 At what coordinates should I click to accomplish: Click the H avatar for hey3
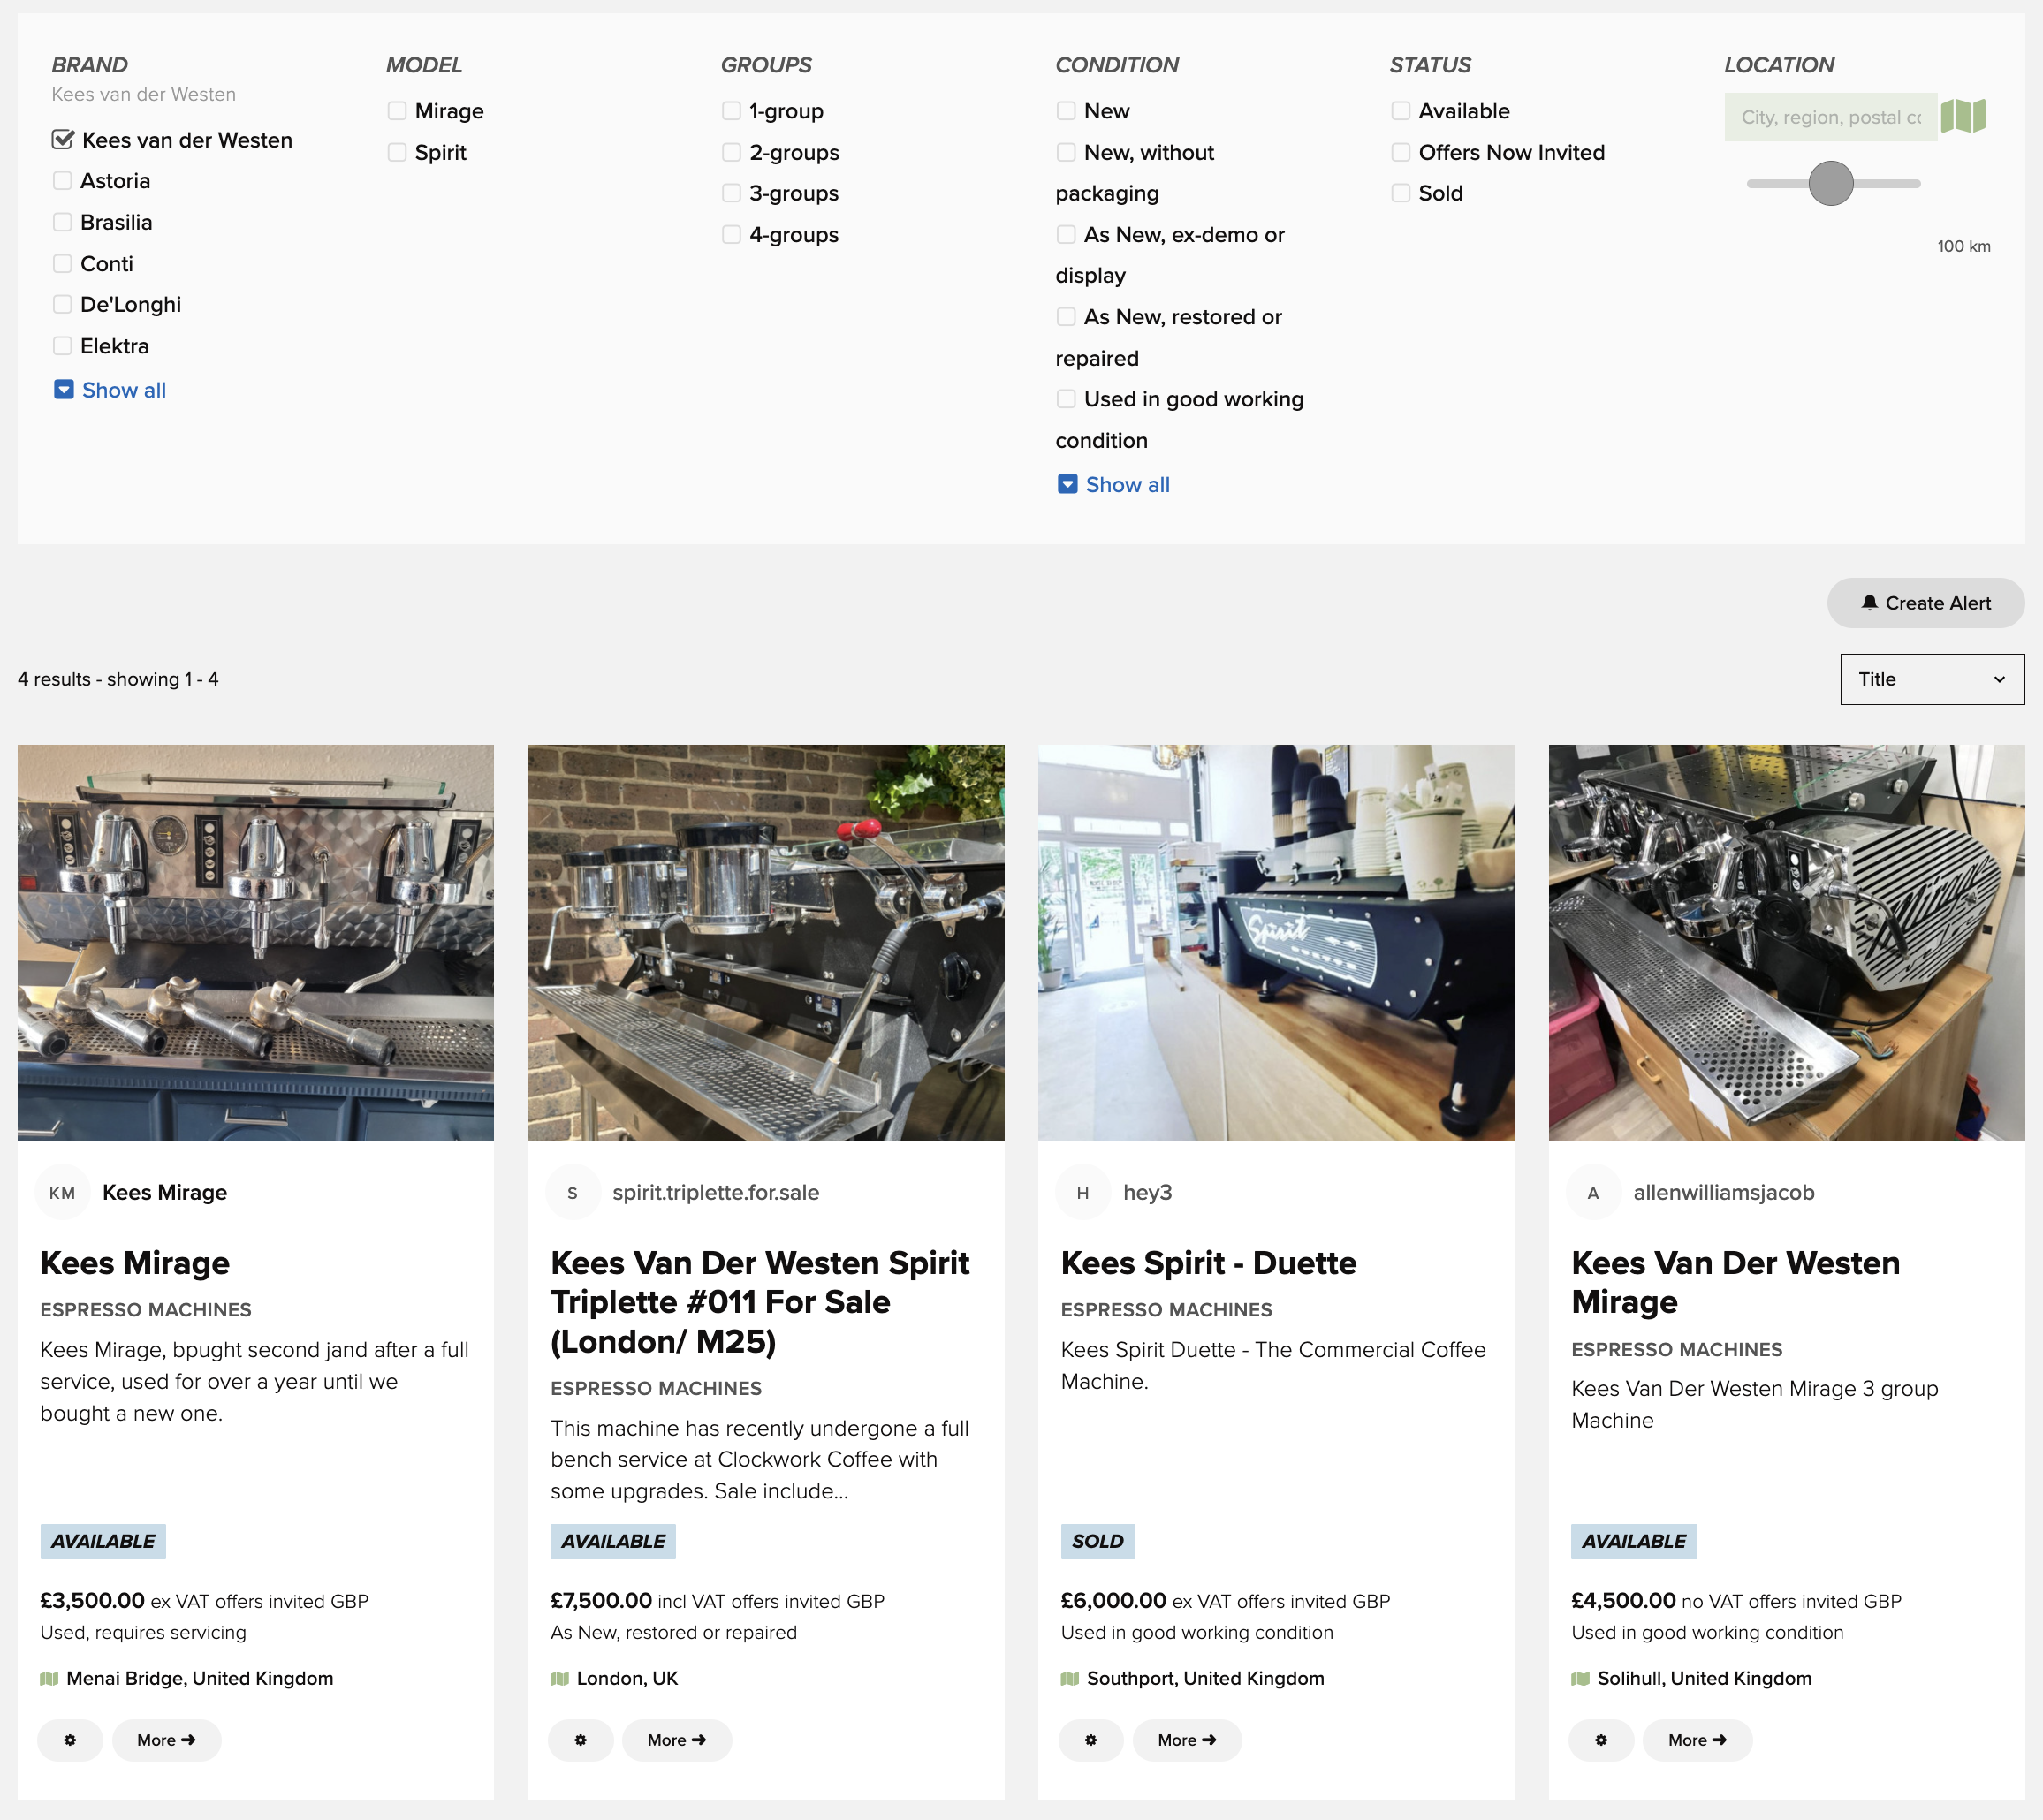coord(1083,1192)
